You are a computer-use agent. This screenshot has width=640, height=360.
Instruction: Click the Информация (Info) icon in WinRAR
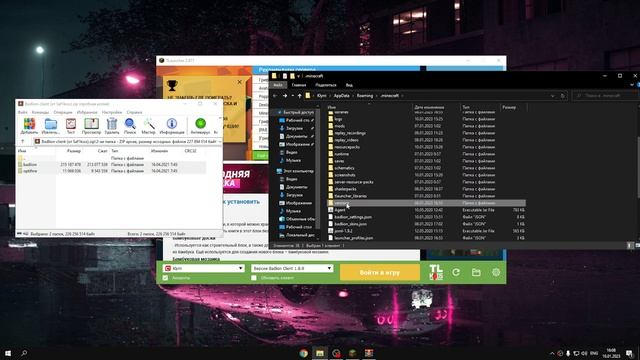(x=172, y=124)
